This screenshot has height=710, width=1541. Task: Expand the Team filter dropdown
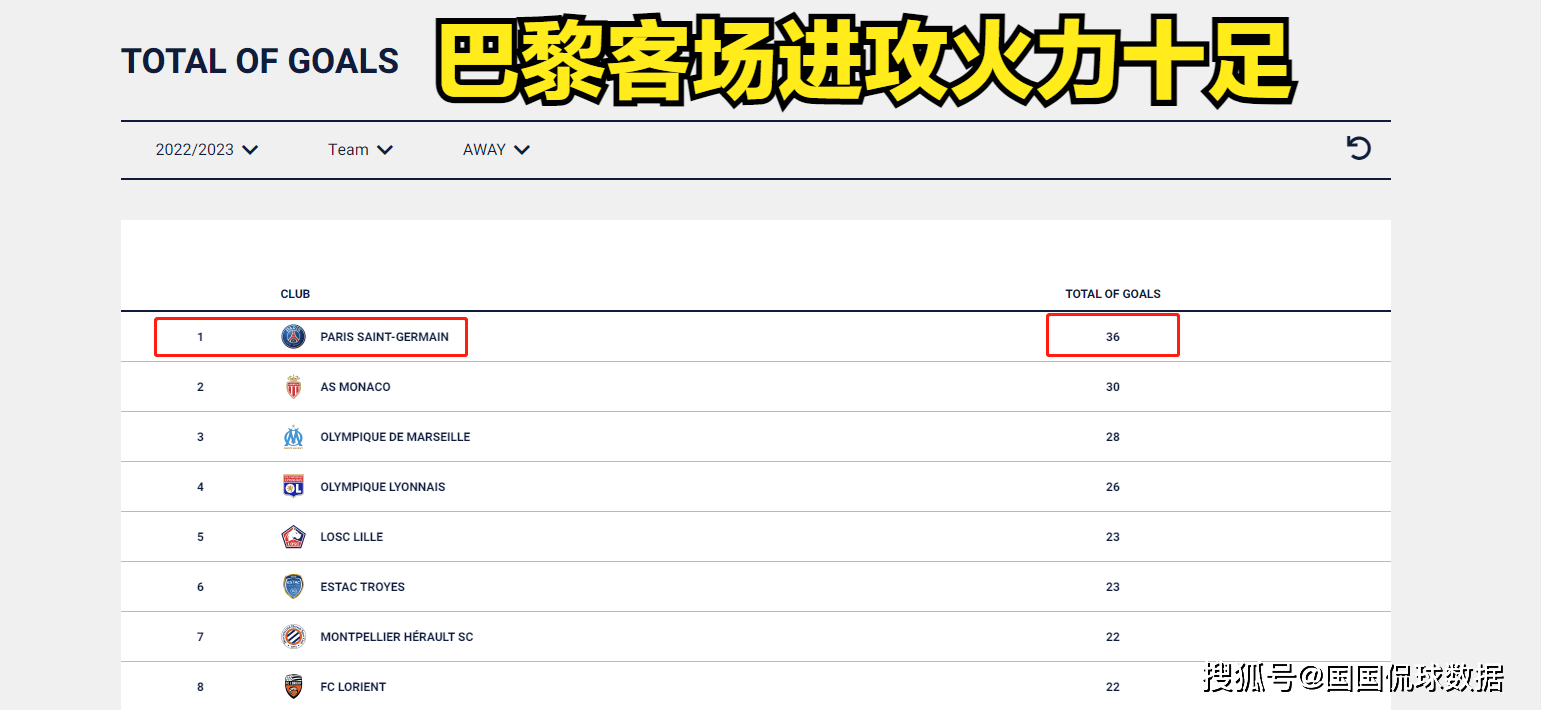click(x=360, y=150)
